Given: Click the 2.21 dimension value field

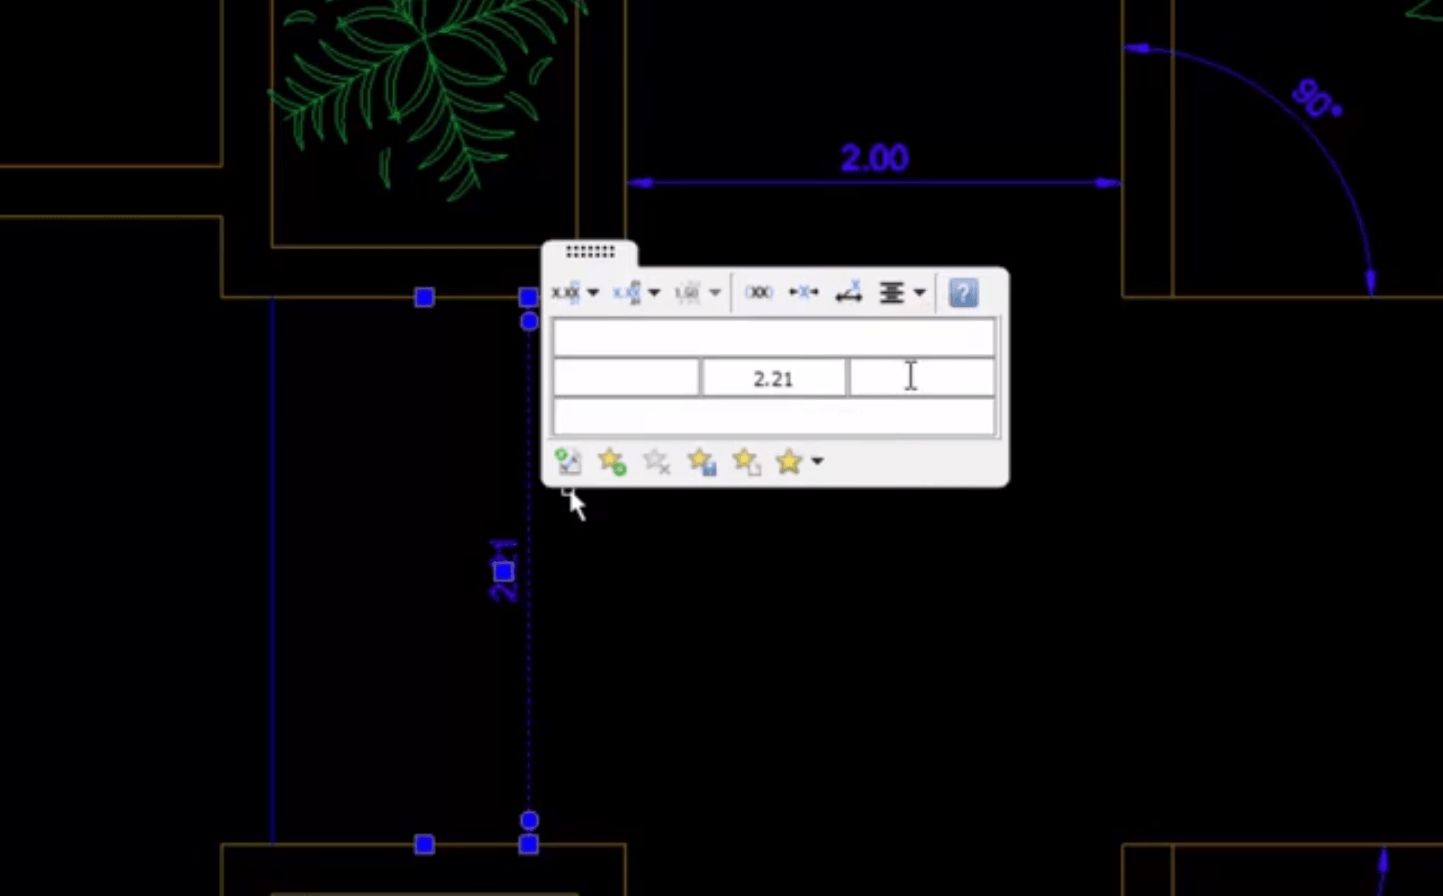Looking at the screenshot, I should [773, 378].
